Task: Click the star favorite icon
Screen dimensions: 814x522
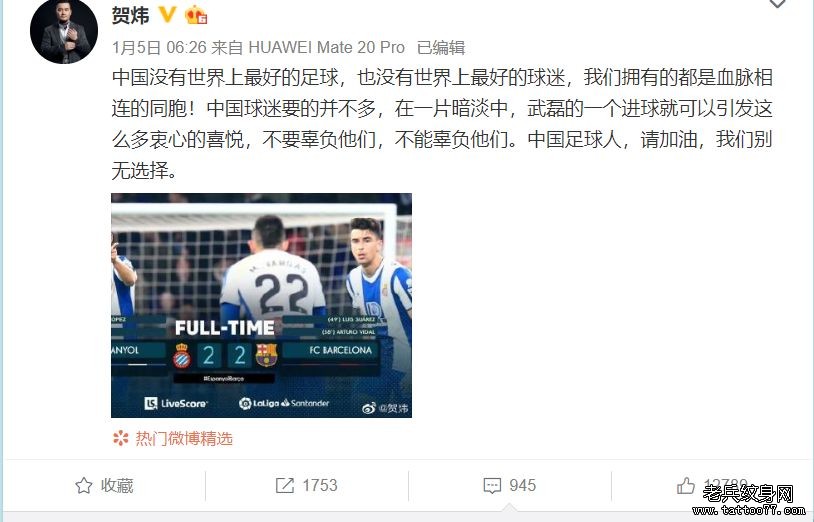Action: click(x=84, y=486)
